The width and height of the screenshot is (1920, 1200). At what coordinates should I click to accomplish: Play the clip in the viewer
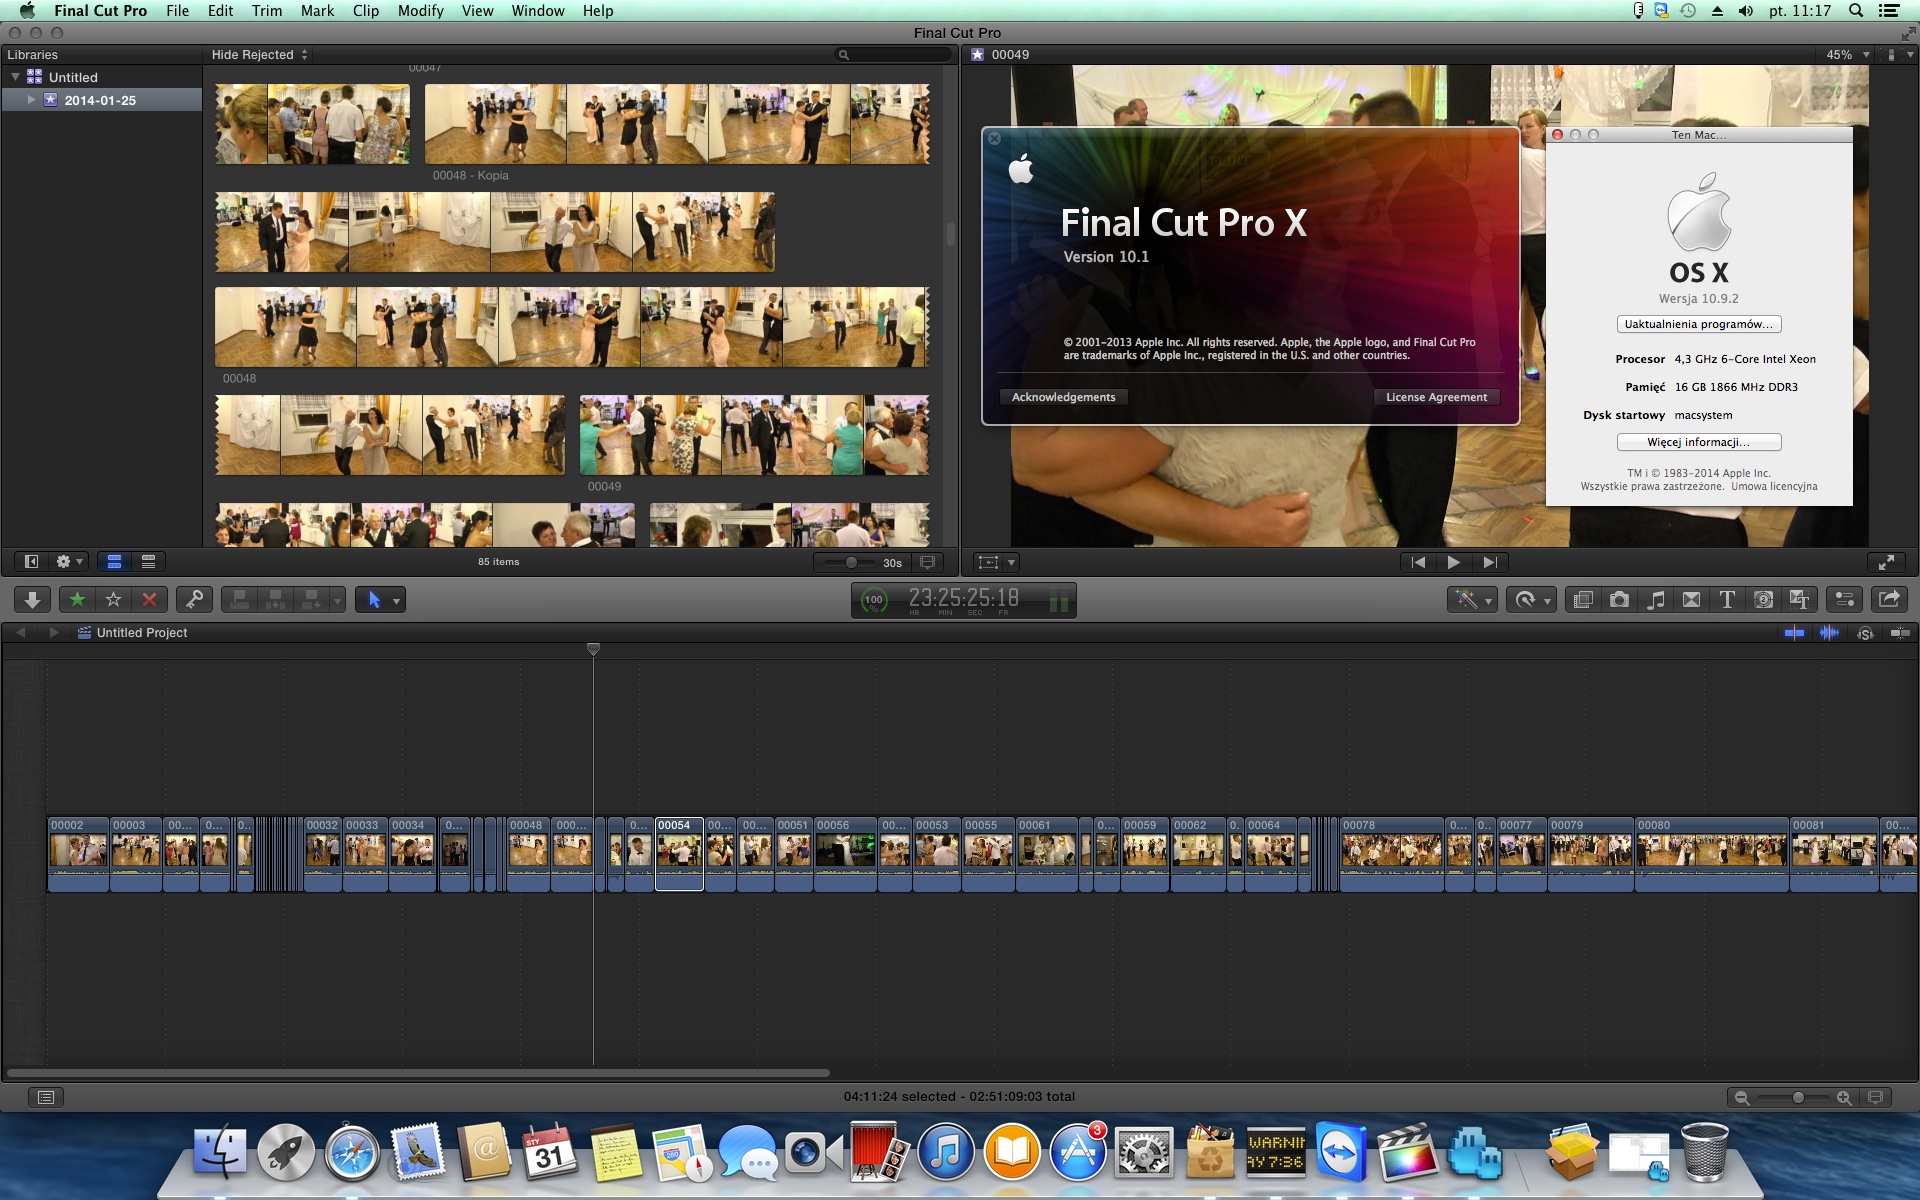1453,562
